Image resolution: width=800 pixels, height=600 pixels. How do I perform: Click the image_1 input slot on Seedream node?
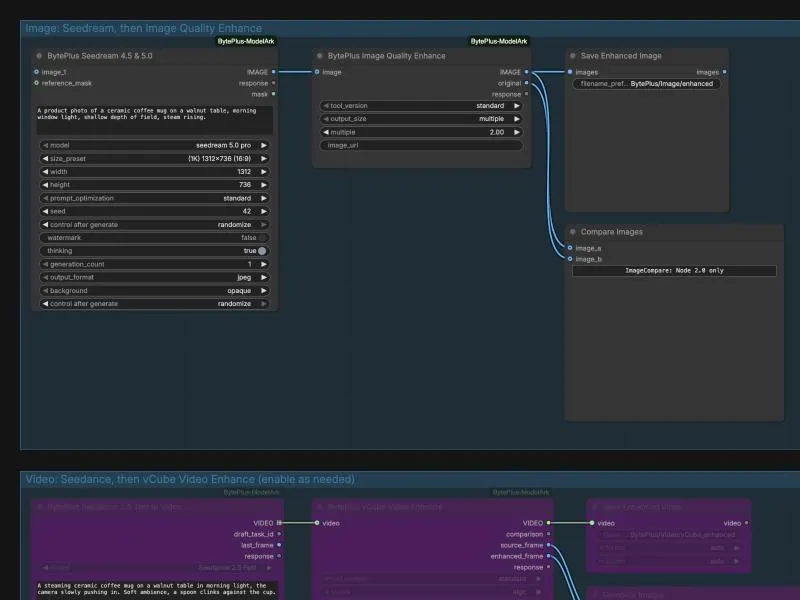(x=36, y=72)
